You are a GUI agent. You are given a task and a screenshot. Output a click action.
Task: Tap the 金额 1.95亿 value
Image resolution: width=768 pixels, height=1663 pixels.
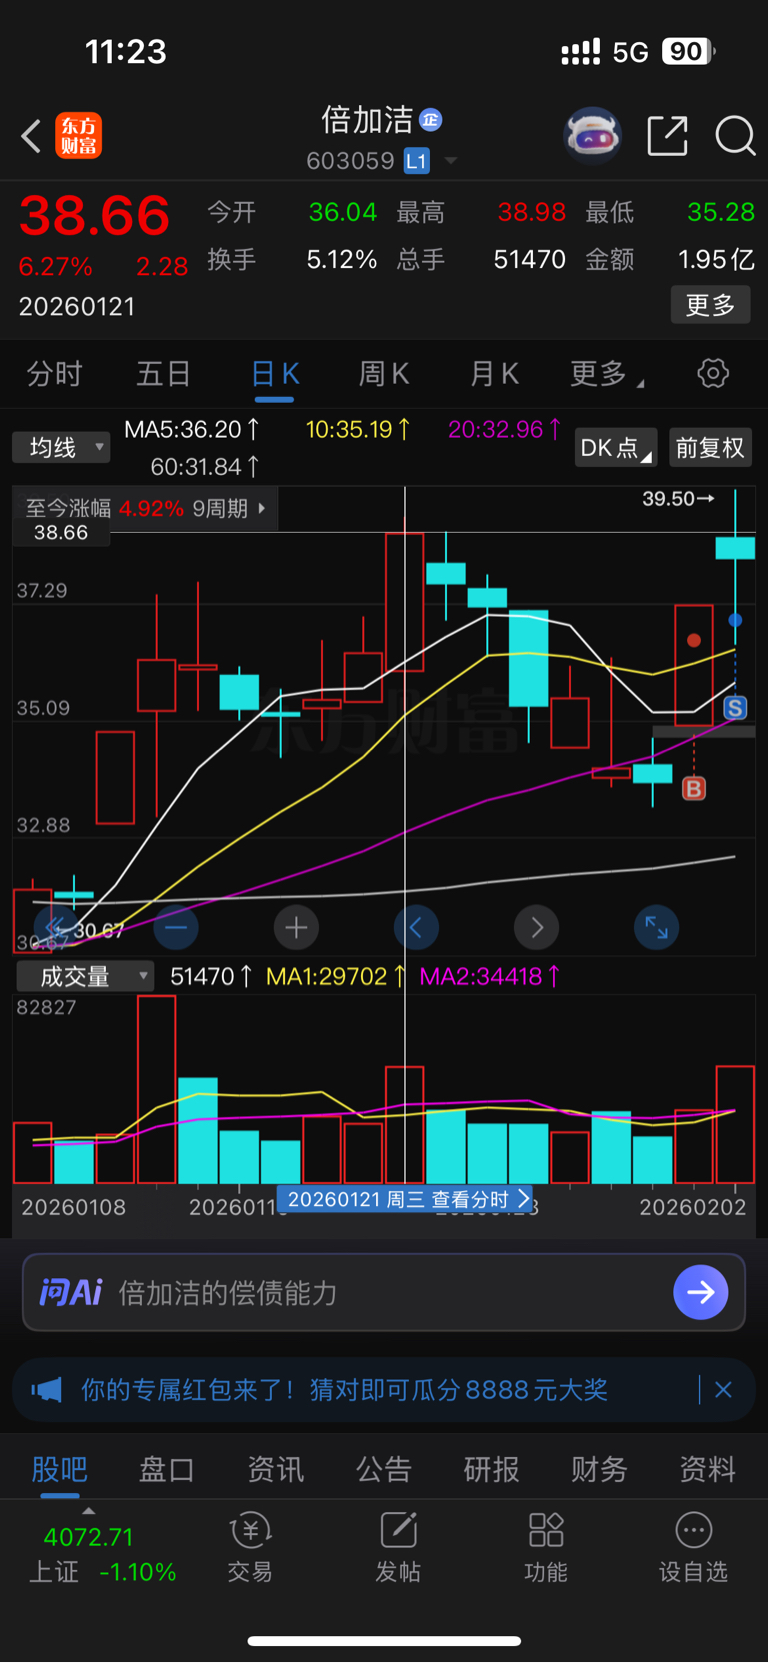(716, 260)
